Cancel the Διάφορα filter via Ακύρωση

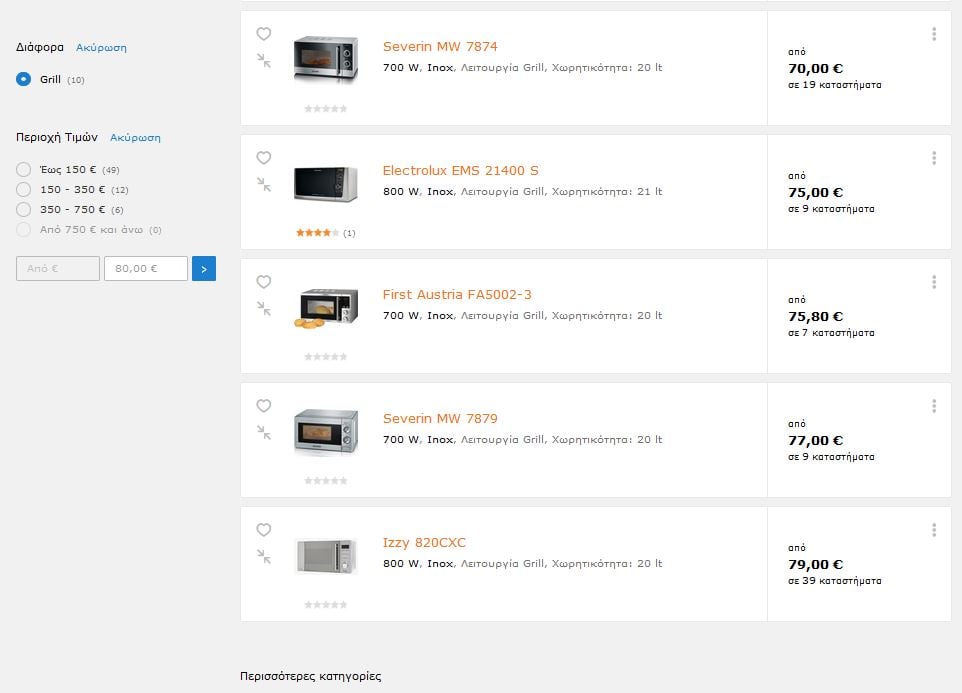point(101,47)
